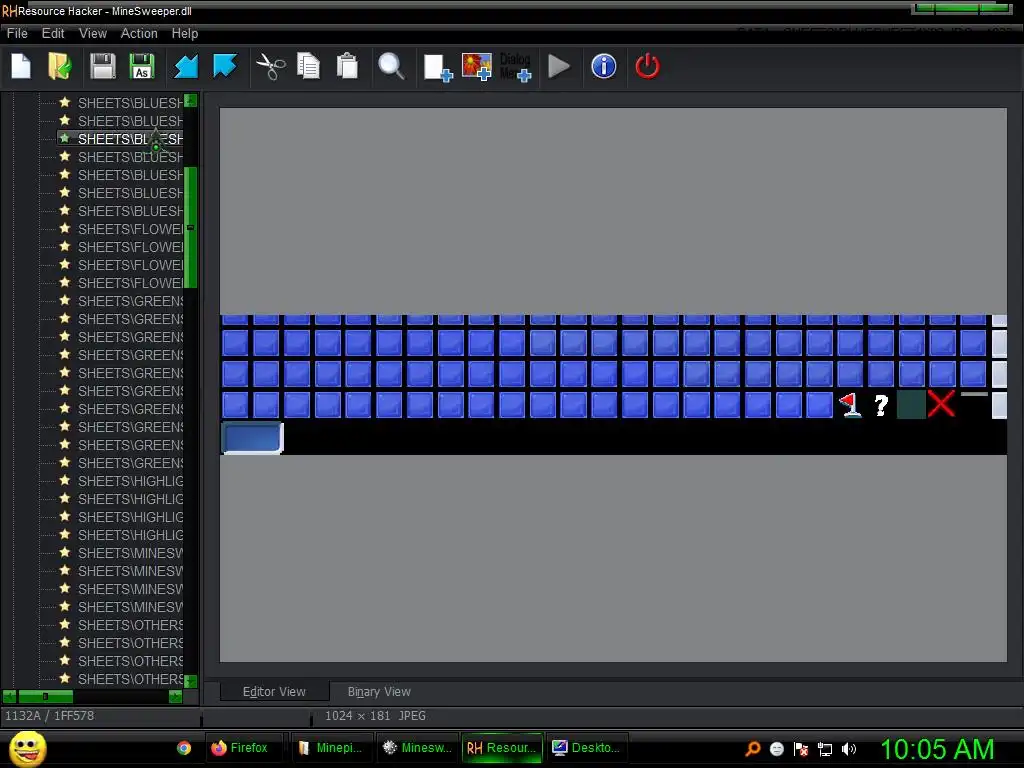Click the network tray icon
Viewport: 1024px width, 768px height.
click(825, 749)
